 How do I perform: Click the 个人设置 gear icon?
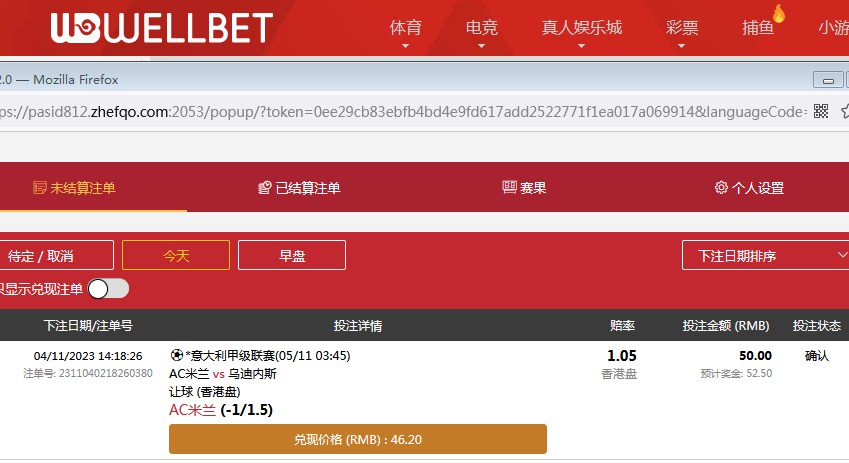pos(721,187)
